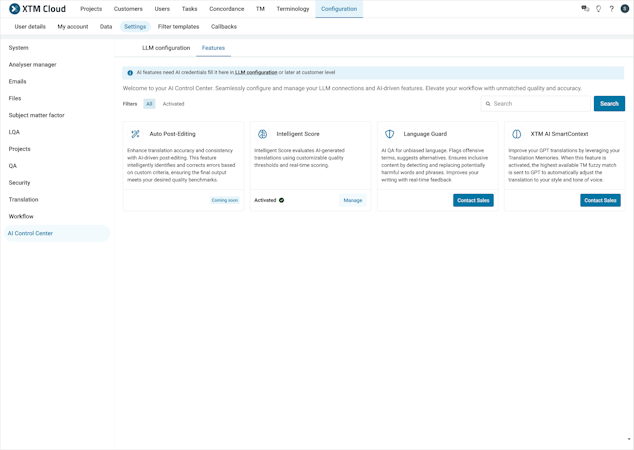Open the Terminology top menu
634x450 pixels.
pyautogui.click(x=293, y=8)
